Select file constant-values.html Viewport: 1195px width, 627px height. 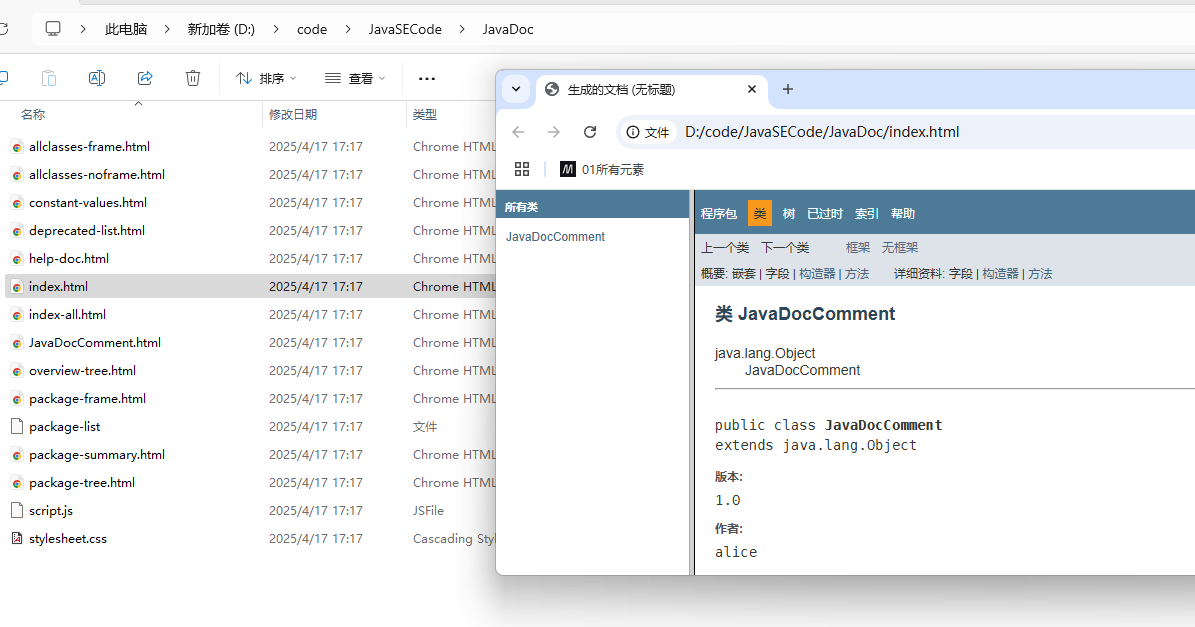point(88,203)
